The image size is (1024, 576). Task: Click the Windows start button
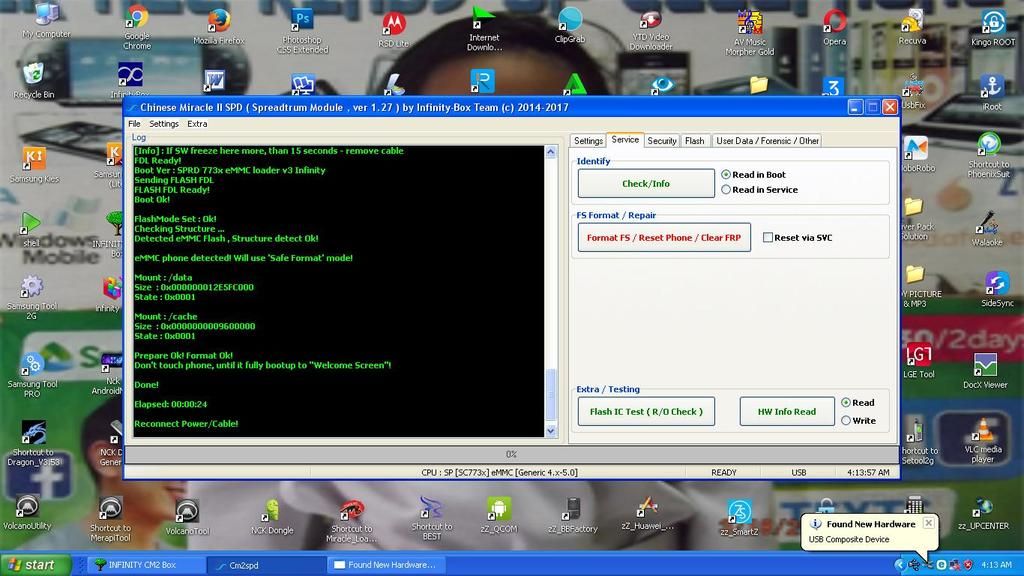pyautogui.click(x=35, y=565)
